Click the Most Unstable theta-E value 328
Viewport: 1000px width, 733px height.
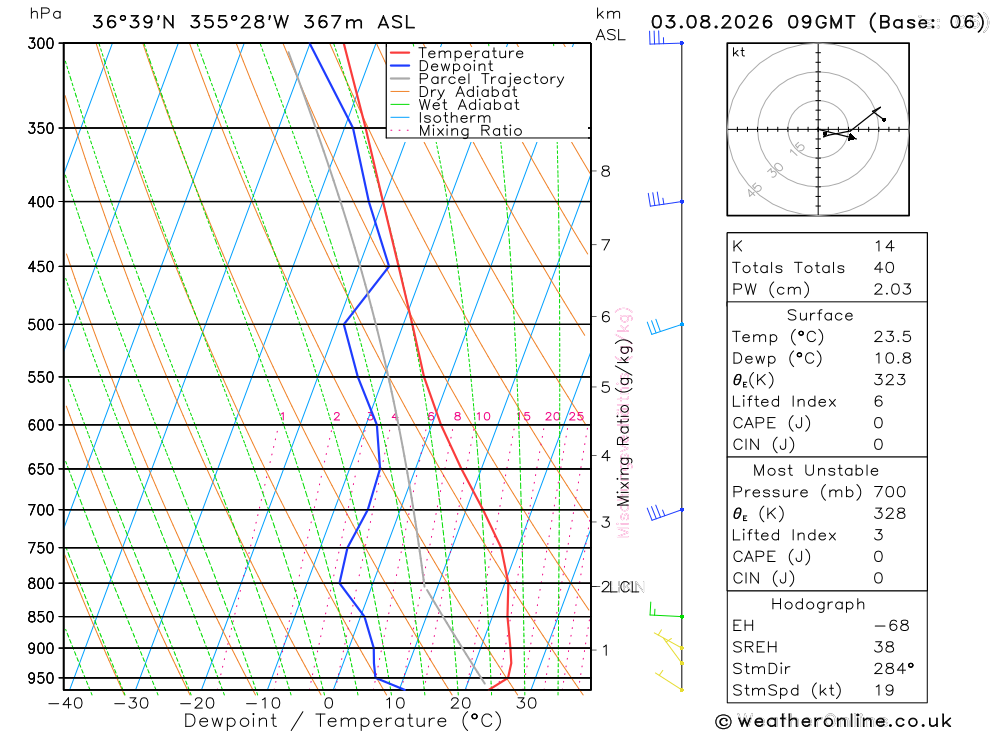[890, 514]
